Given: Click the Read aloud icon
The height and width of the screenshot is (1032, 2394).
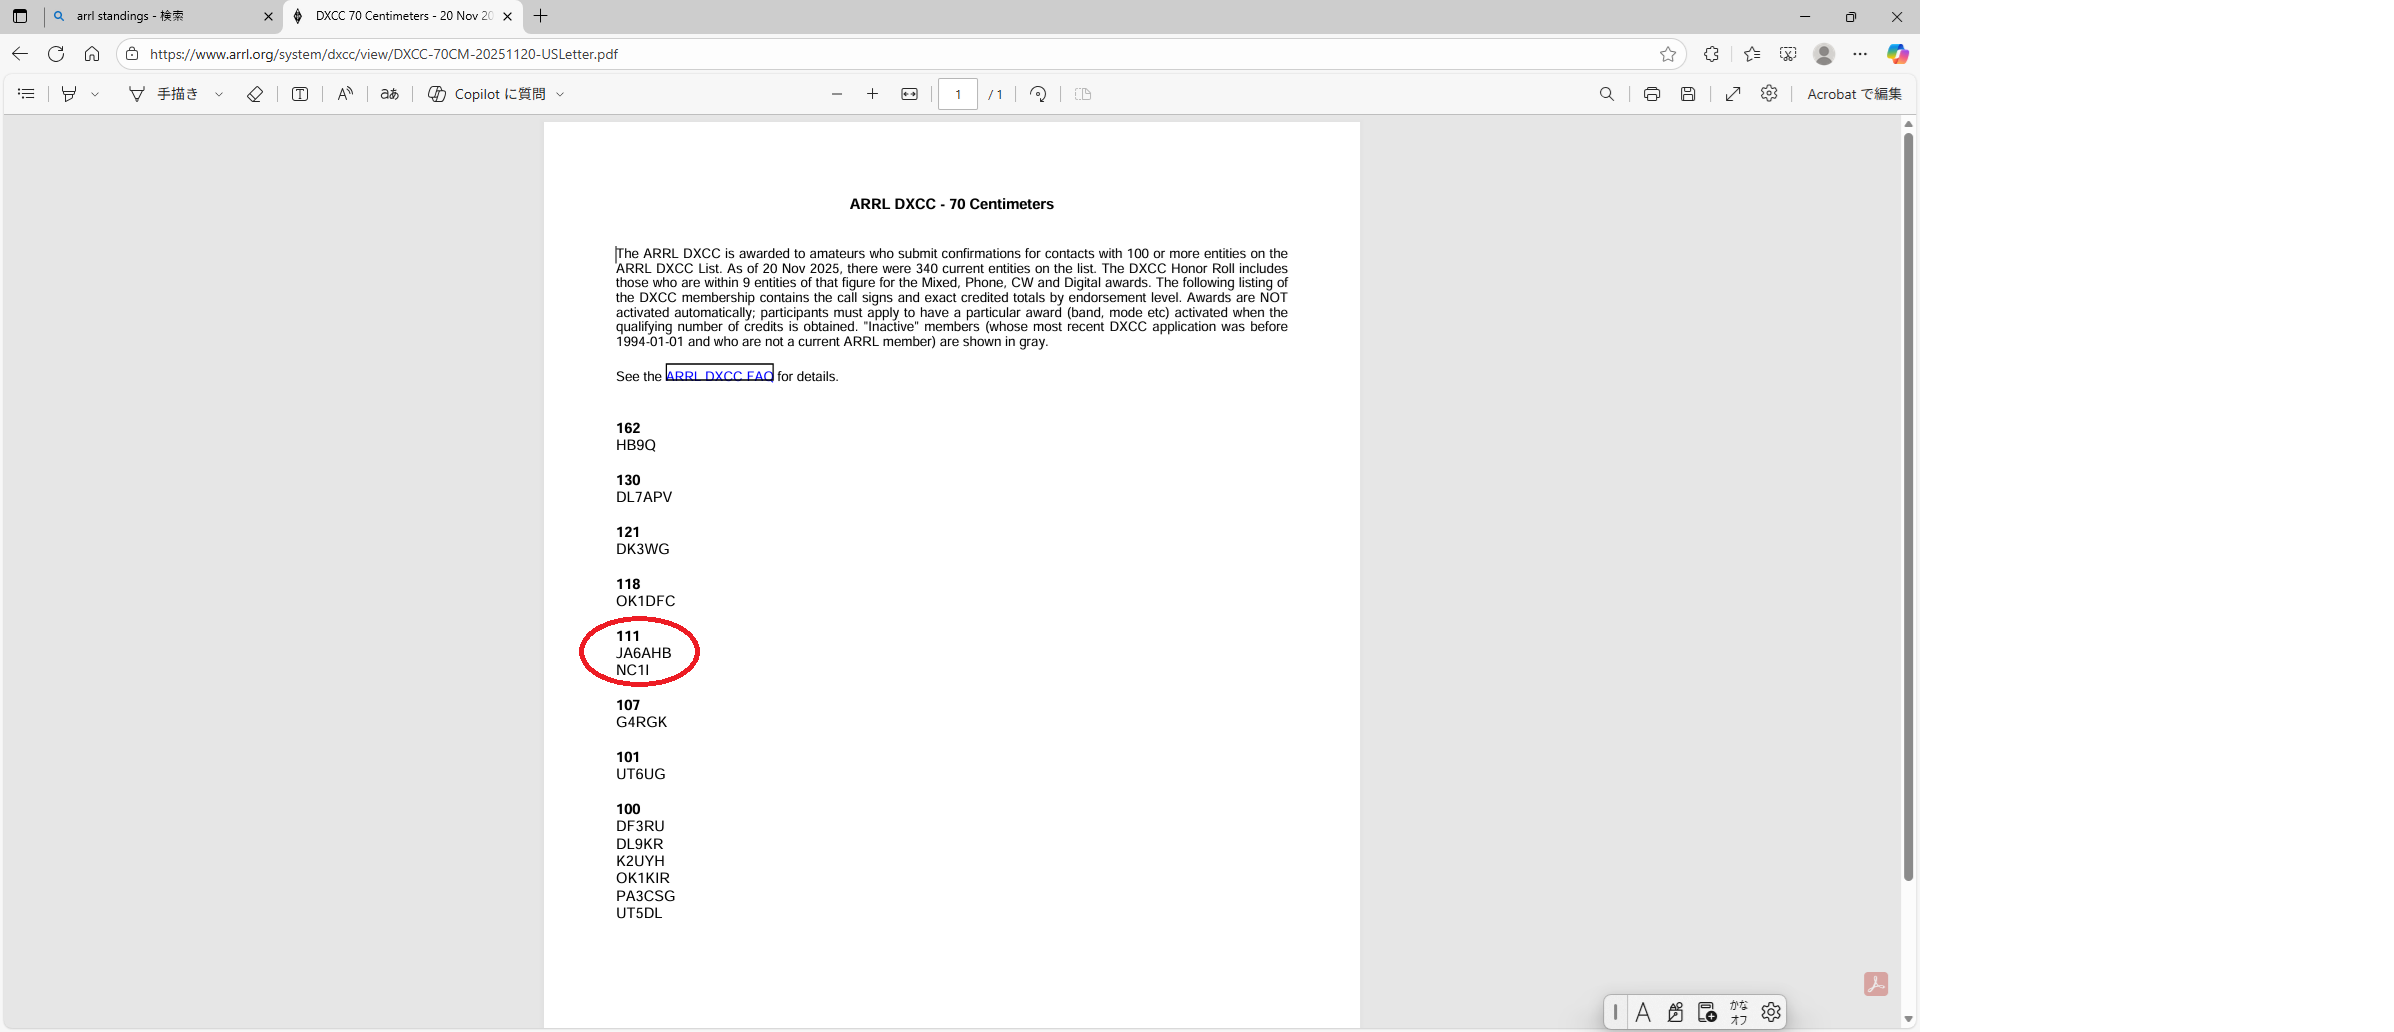Looking at the screenshot, I should coord(345,94).
